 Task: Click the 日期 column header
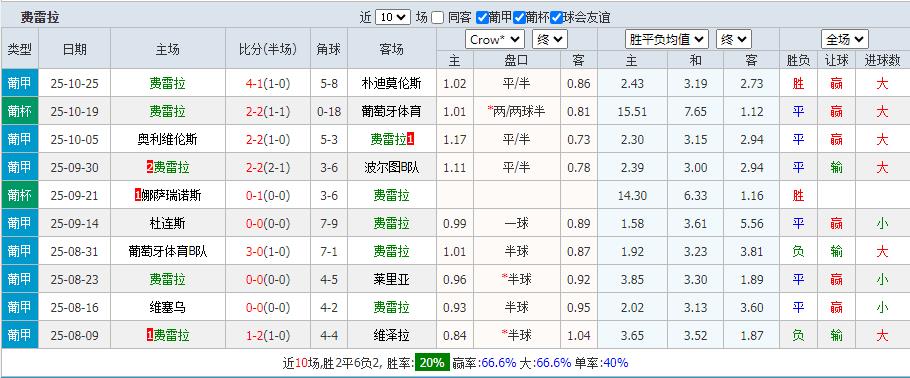click(x=74, y=49)
